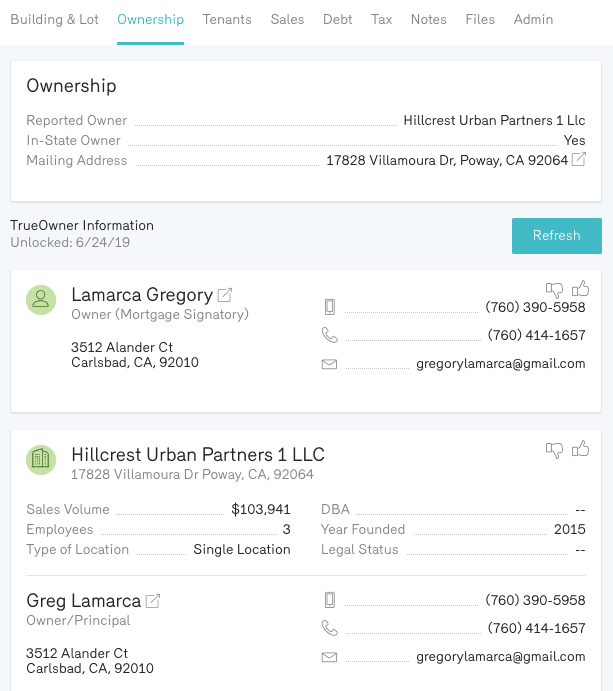Image resolution: width=613 pixels, height=691 pixels.
Task: Click the Lamarca Gregory owner name
Action: (x=142, y=295)
